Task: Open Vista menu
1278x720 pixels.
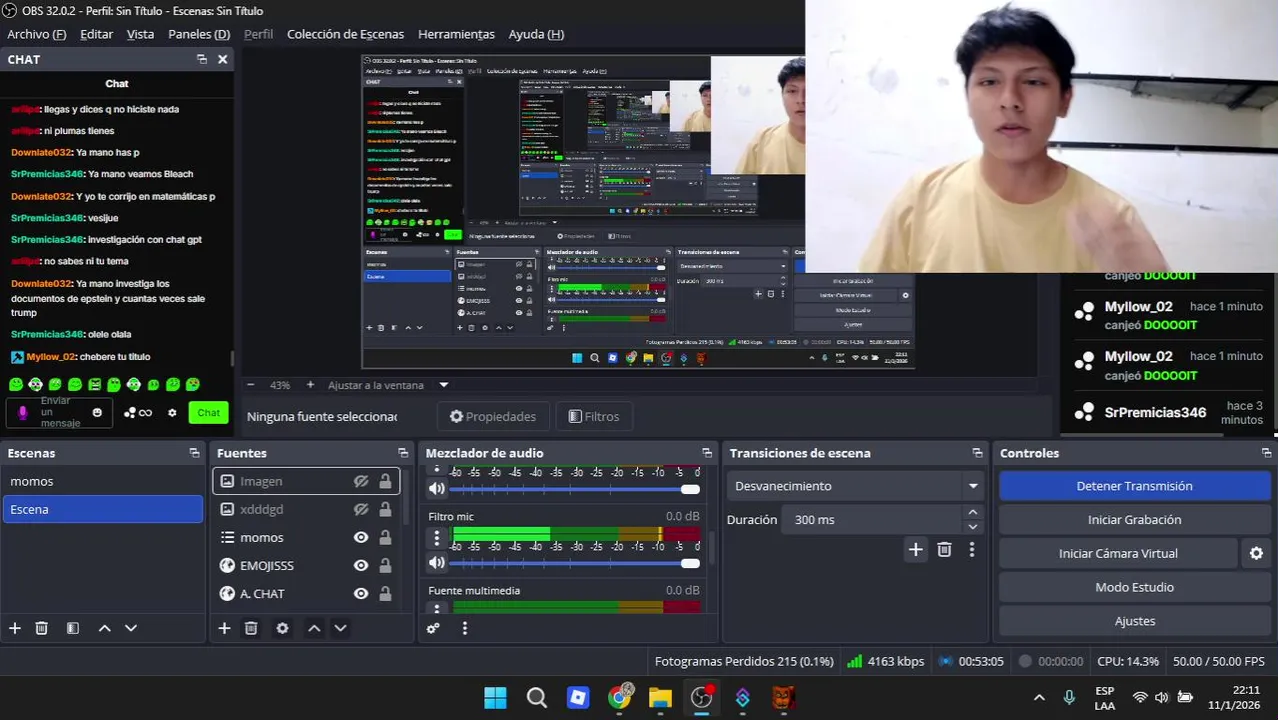Action: (140, 34)
